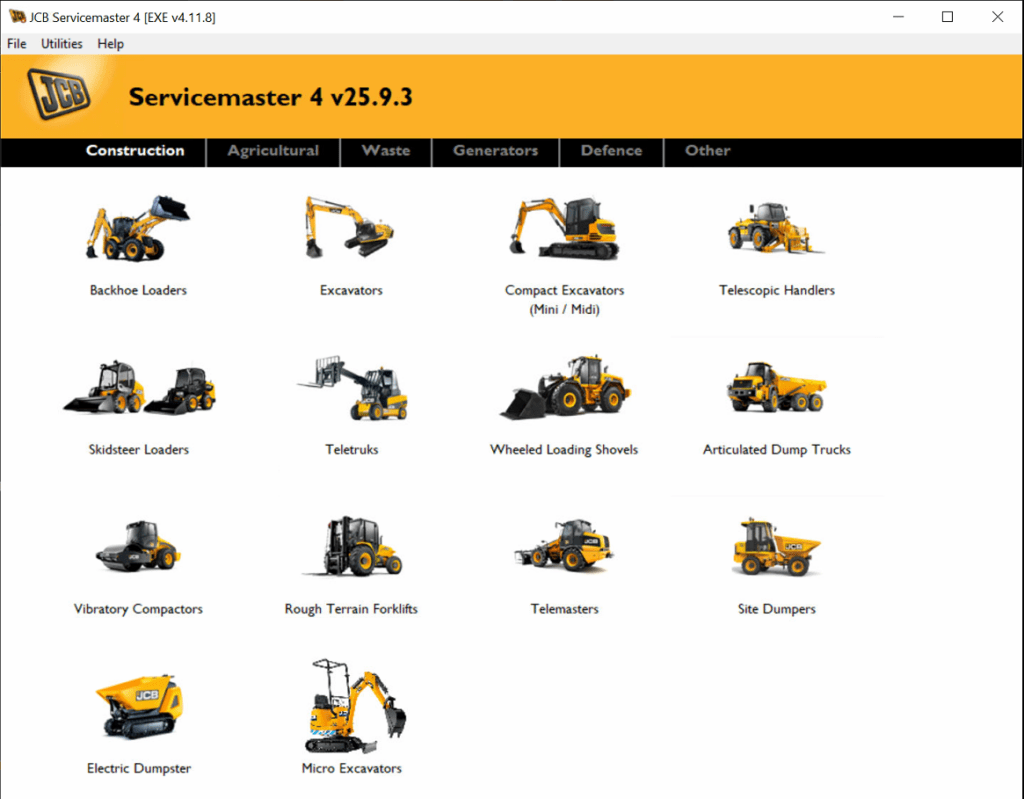Open the Utilities menu
The width and height of the screenshot is (1024, 799).
[x=61, y=43]
